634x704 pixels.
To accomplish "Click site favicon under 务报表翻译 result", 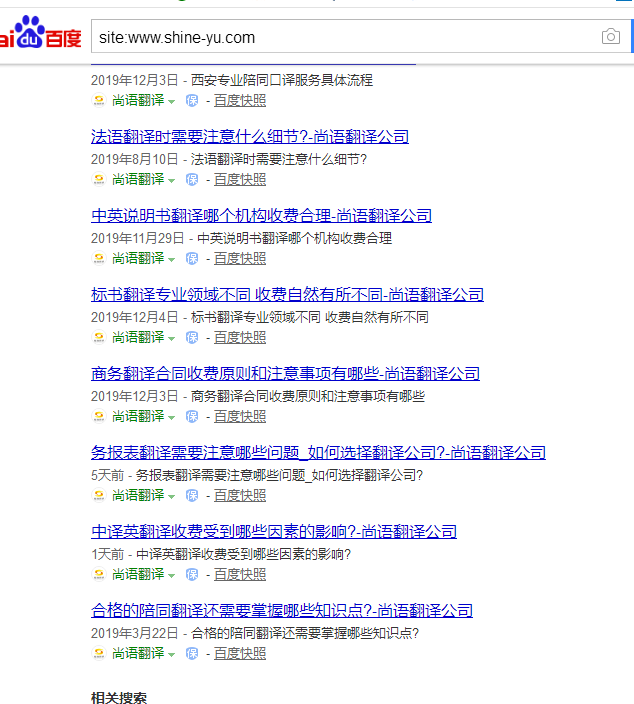I will pyautogui.click(x=99, y=495).
